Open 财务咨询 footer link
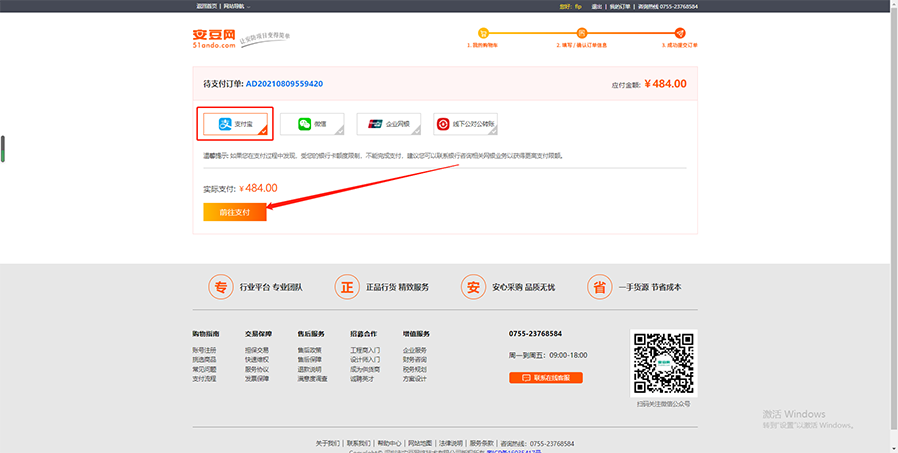This screenshot has width=898, height=453. [x=415, y=360]
